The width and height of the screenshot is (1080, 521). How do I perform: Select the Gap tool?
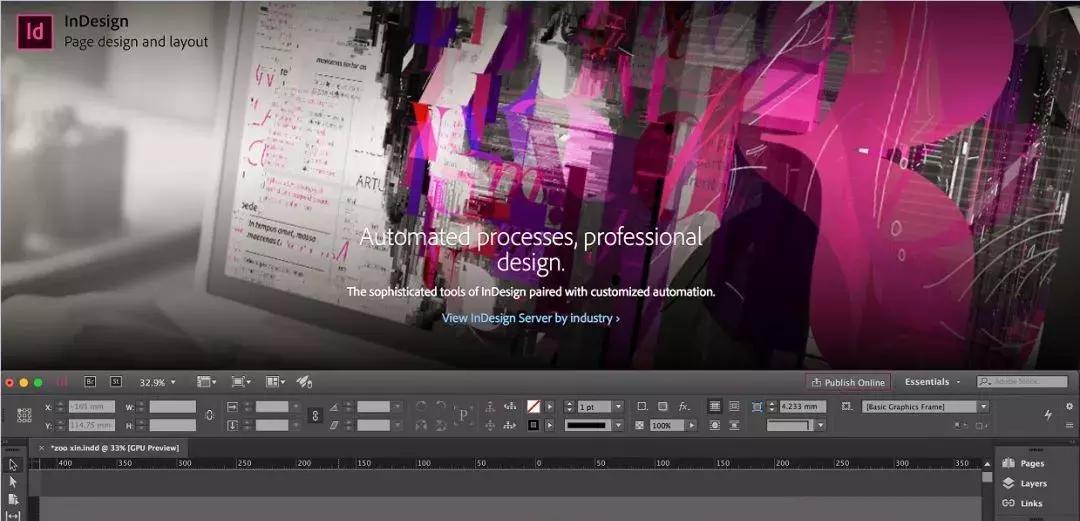coord(13,515)
